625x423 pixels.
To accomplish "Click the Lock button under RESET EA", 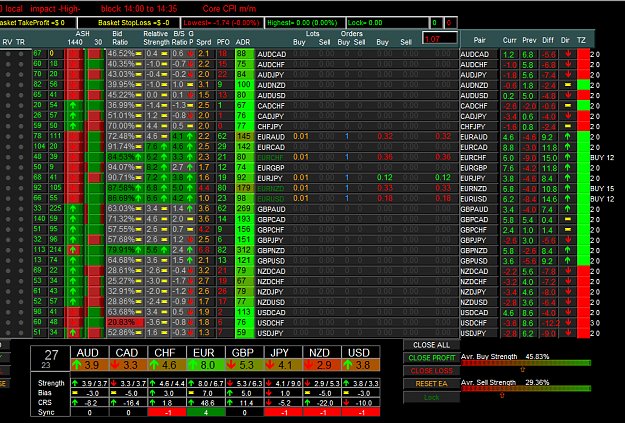I will 431,397.
